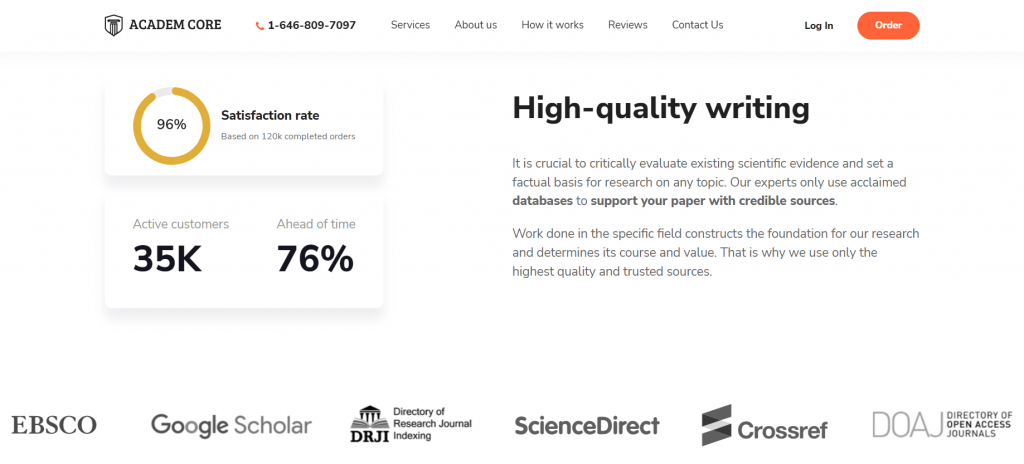1024x464 pixels.
Task: Go to About us page
Action: click(x=475, y=25)
